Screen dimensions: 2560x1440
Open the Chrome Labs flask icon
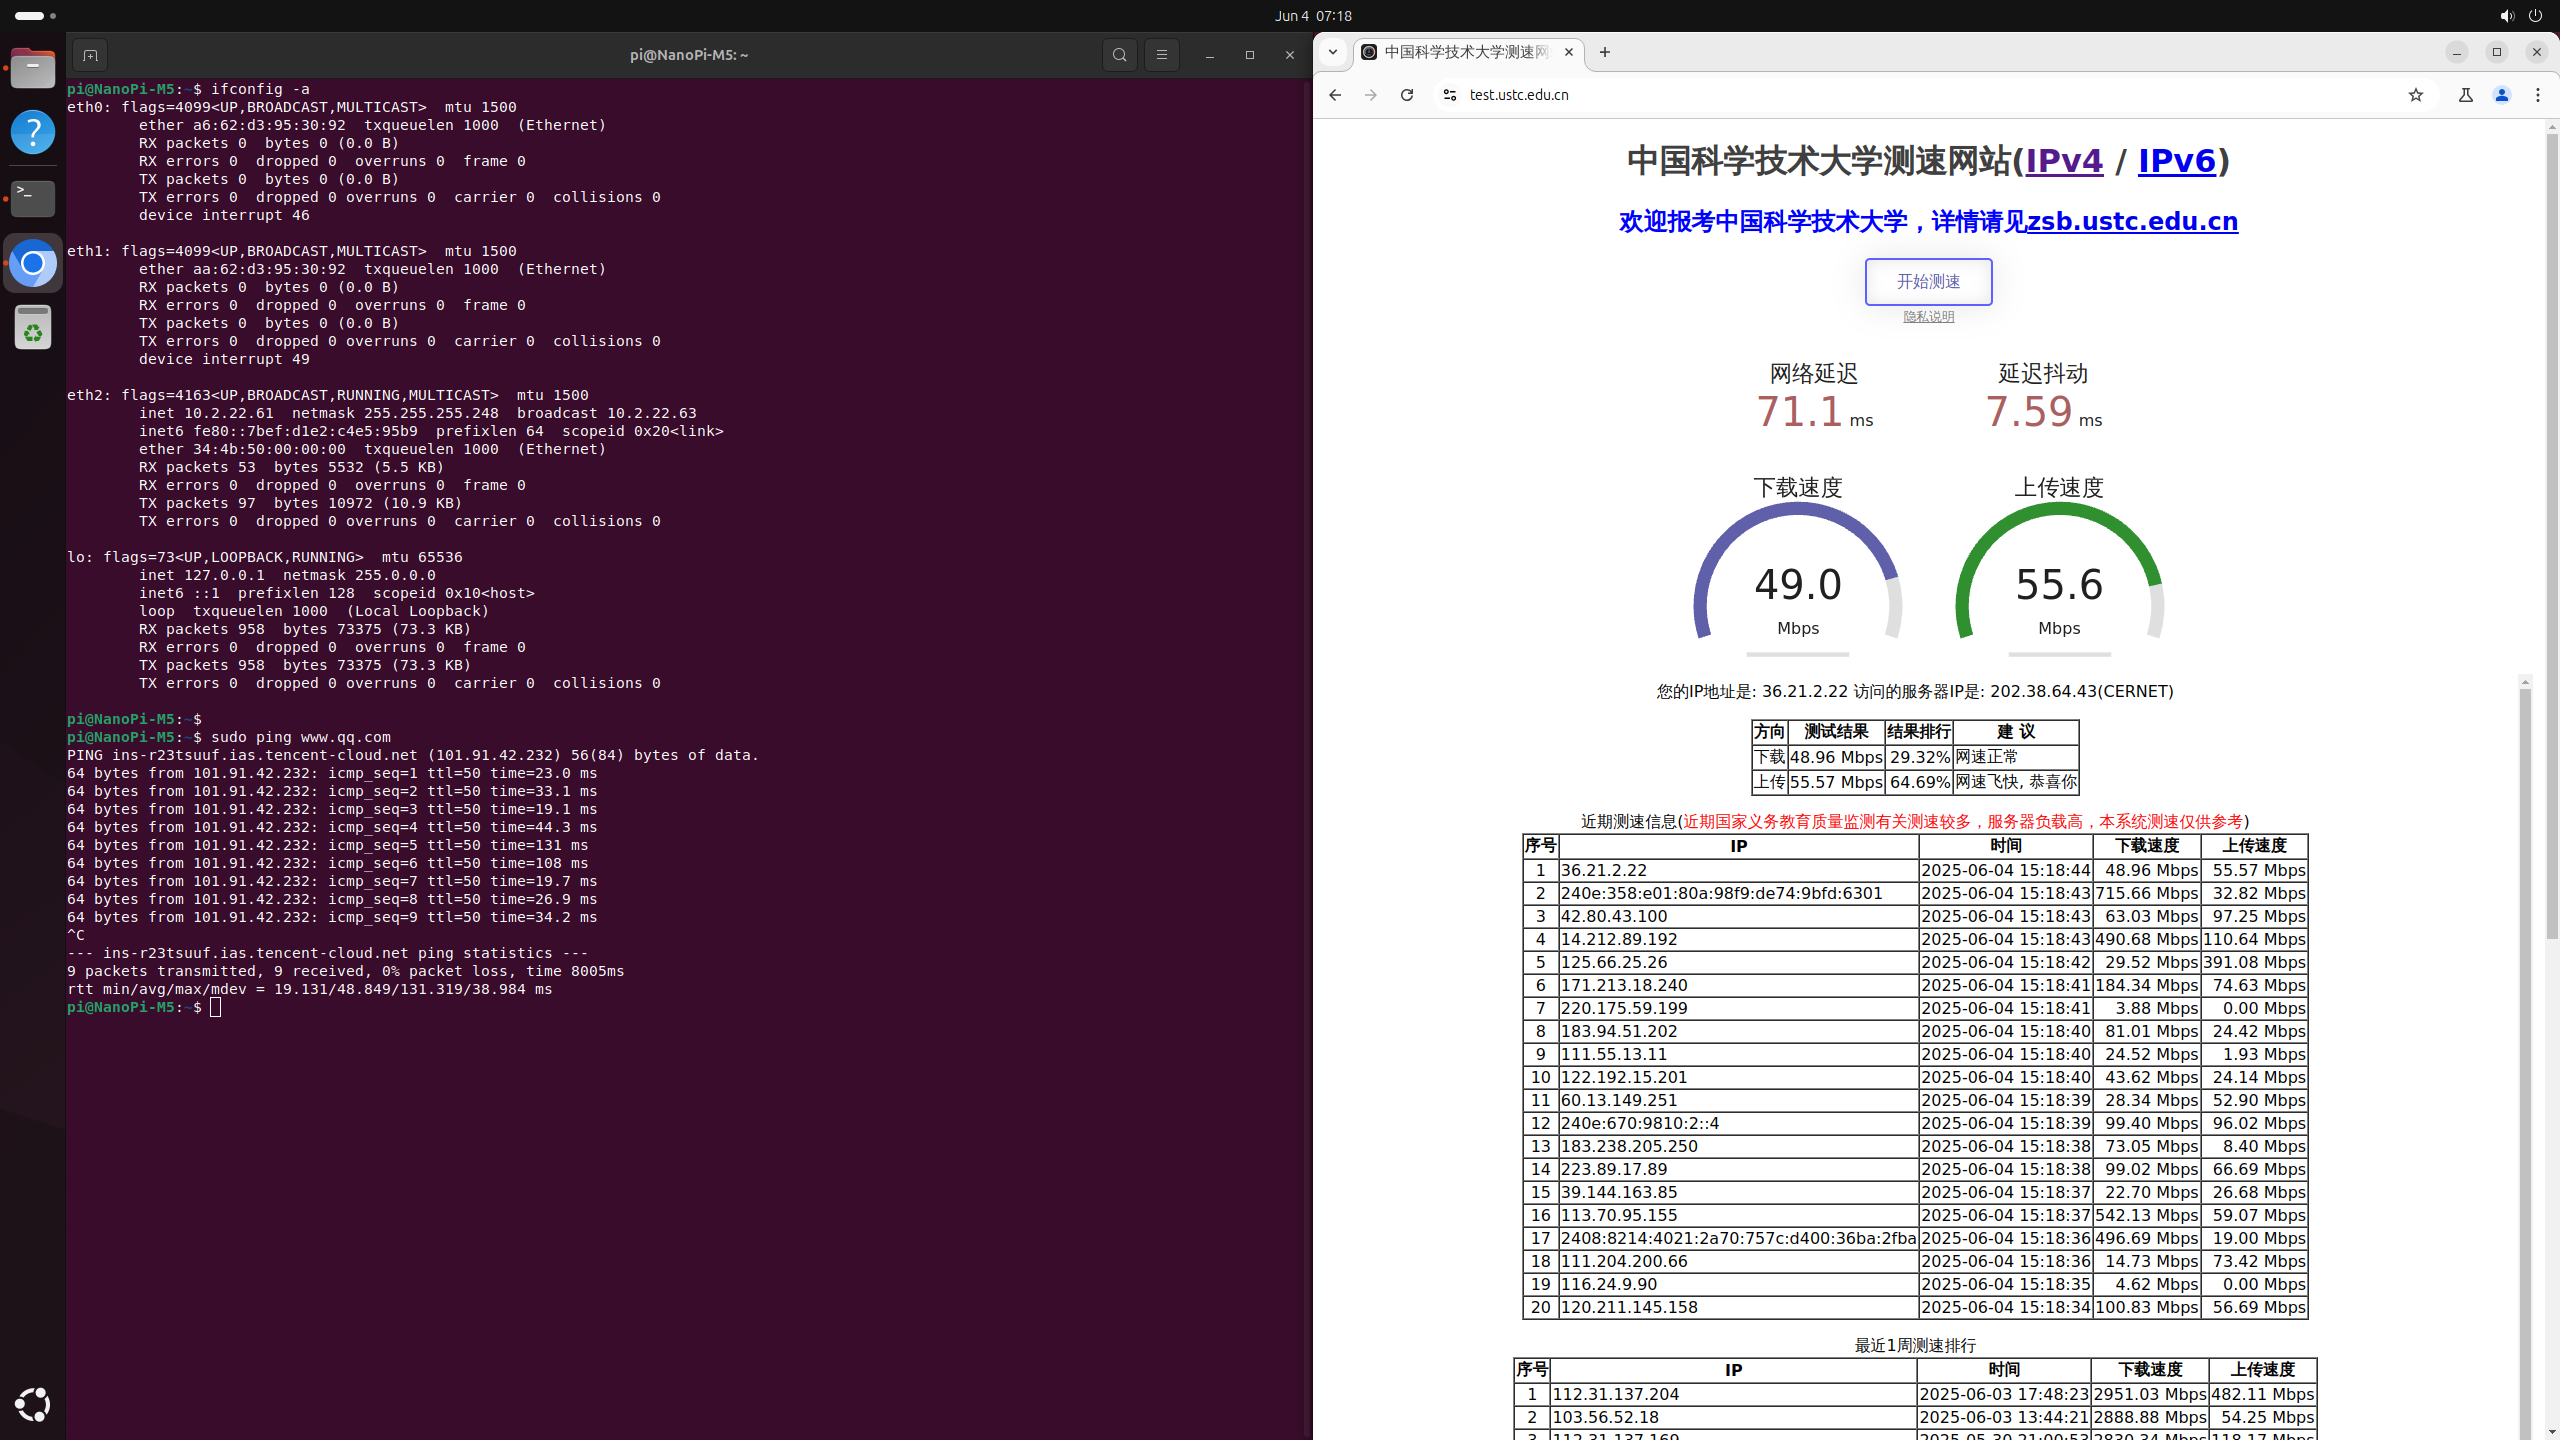(x=2465, y=95)
